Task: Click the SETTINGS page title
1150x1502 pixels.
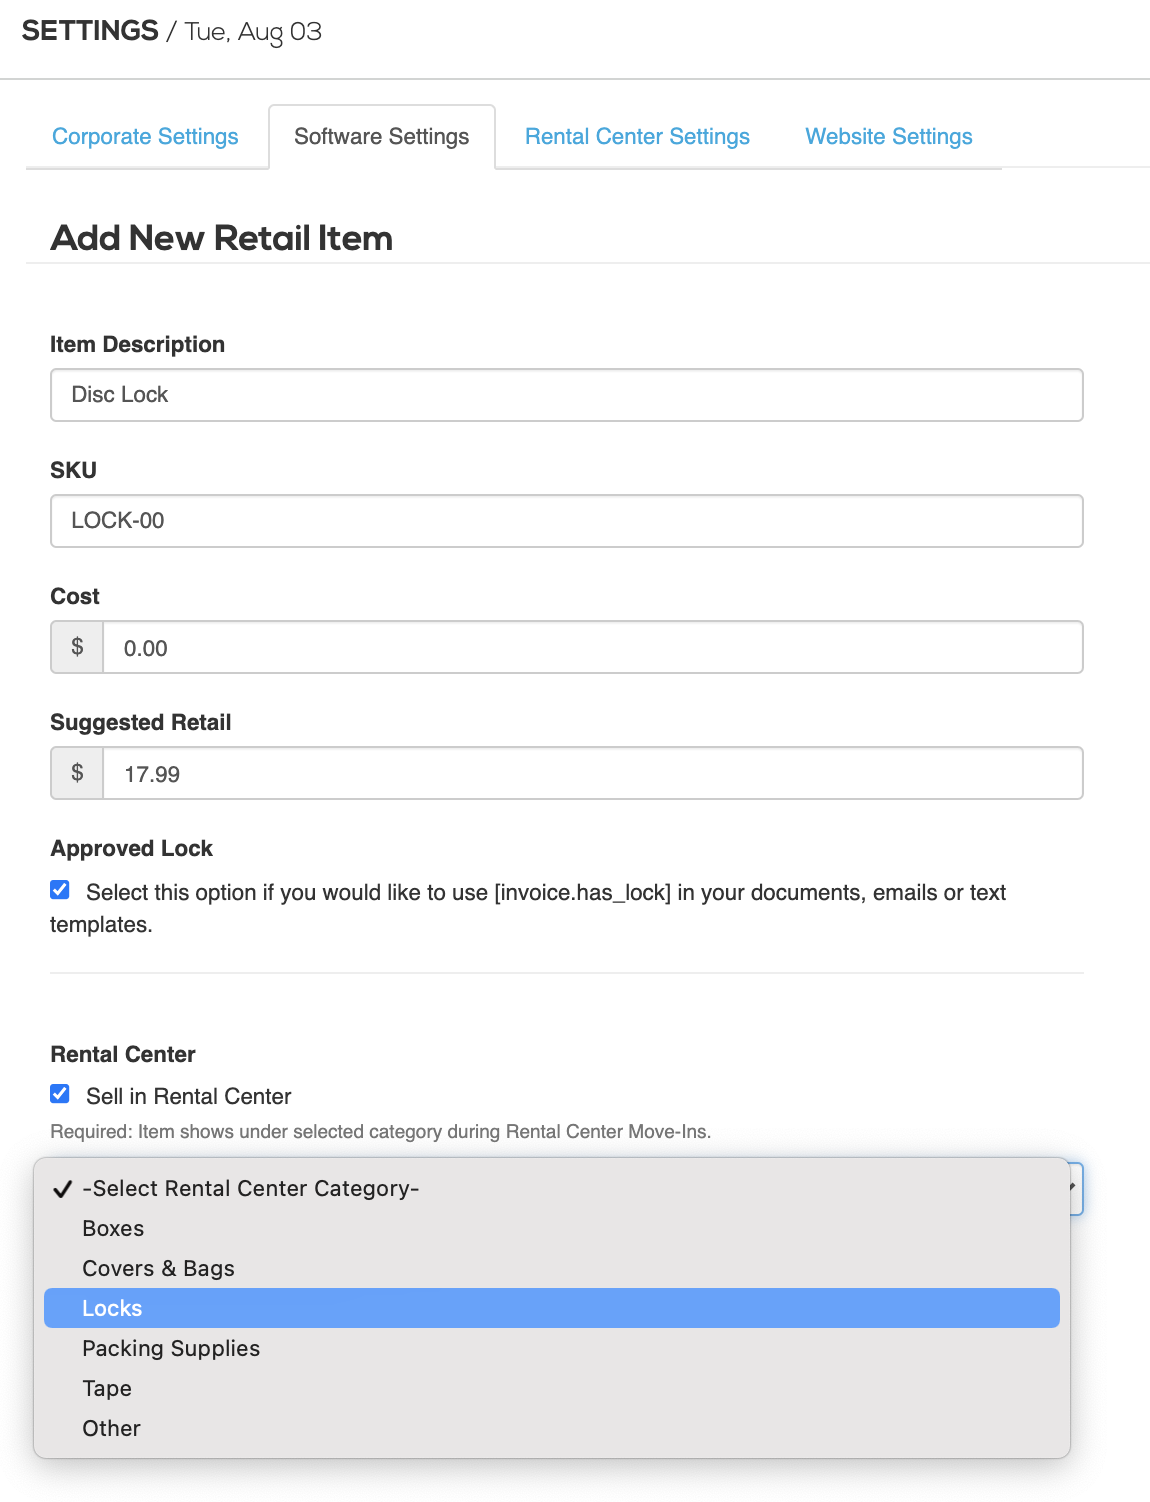Action: point(90,31)
